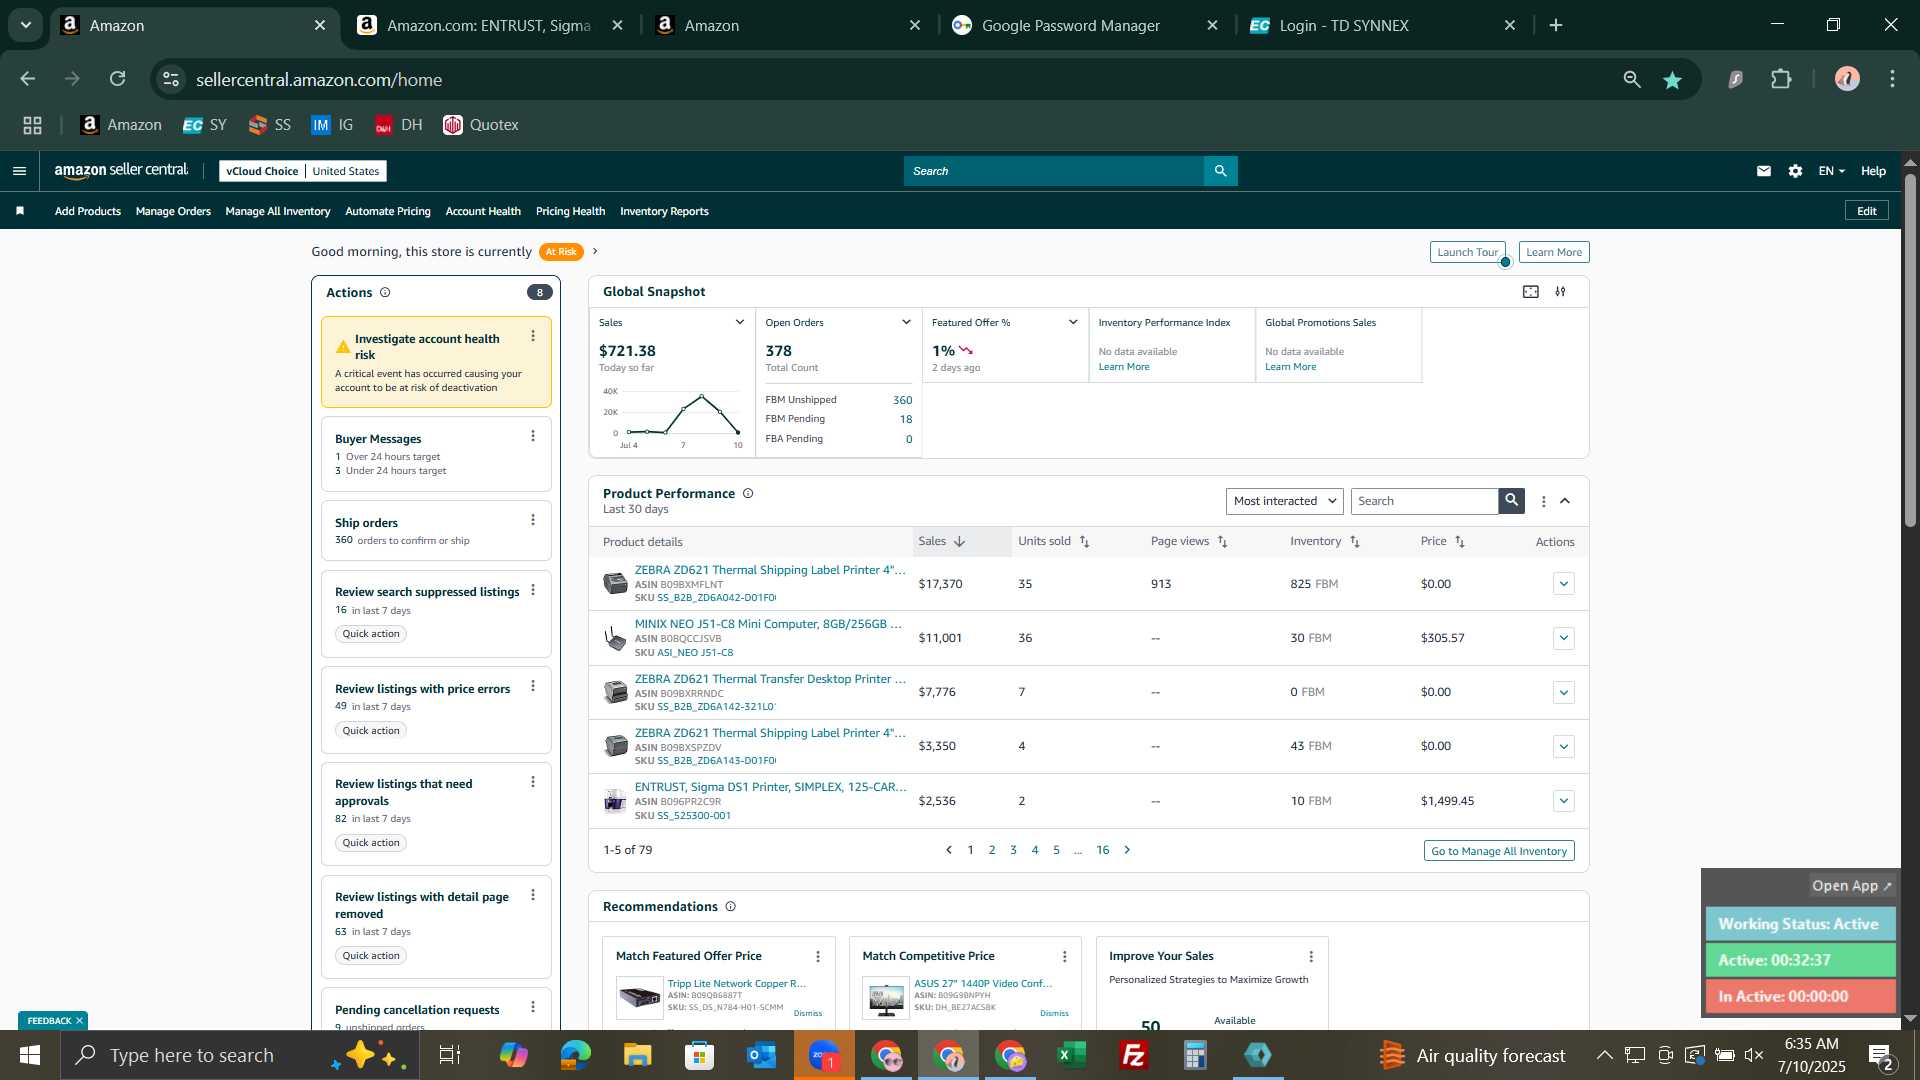Image resolution: width=1920 pixels, height=1080 pixels.
Task: Click the Actions info icon
Action: 385,293
